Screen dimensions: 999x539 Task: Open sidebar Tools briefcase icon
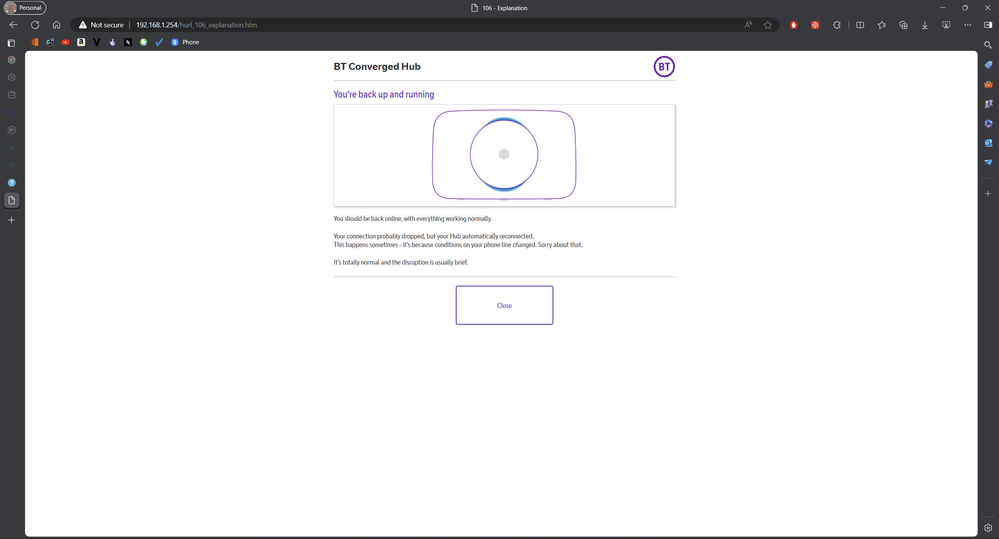988,84
